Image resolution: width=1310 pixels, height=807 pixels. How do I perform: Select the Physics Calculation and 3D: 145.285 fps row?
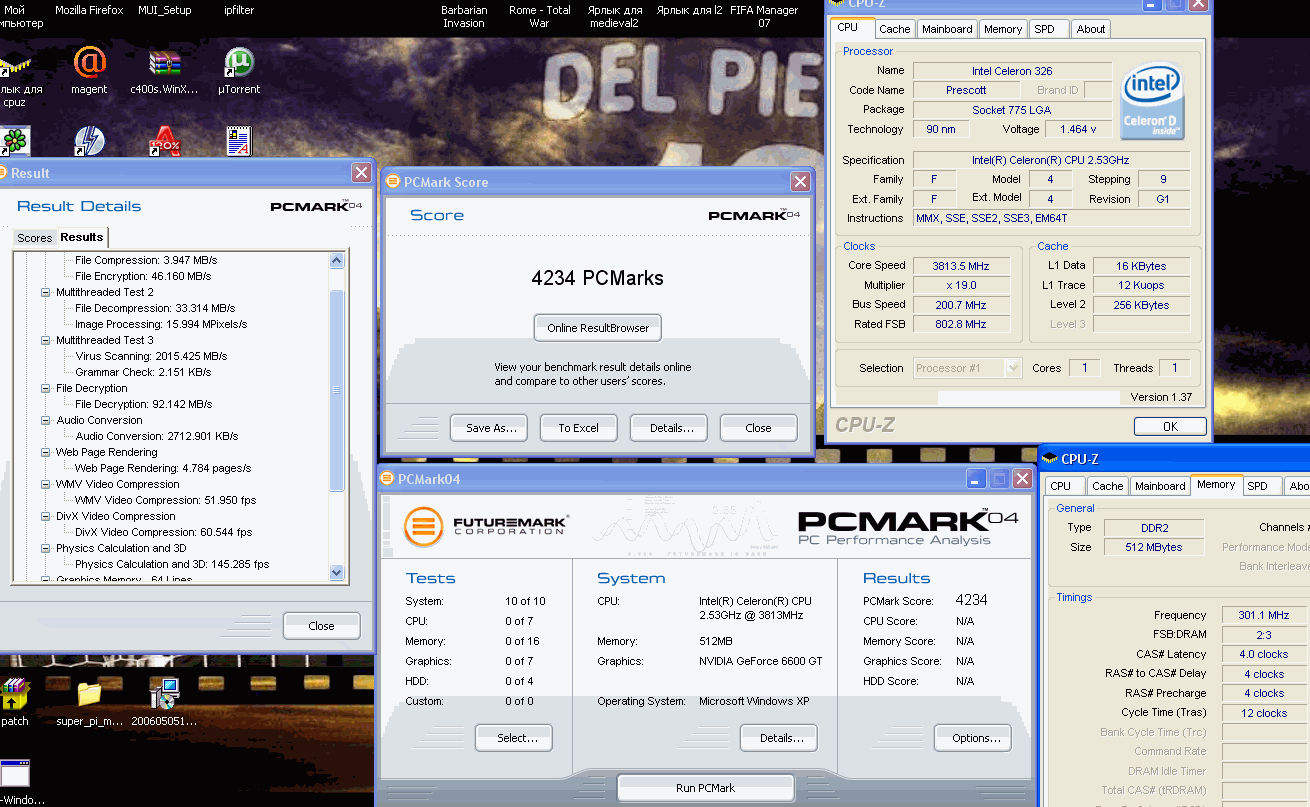172,564
